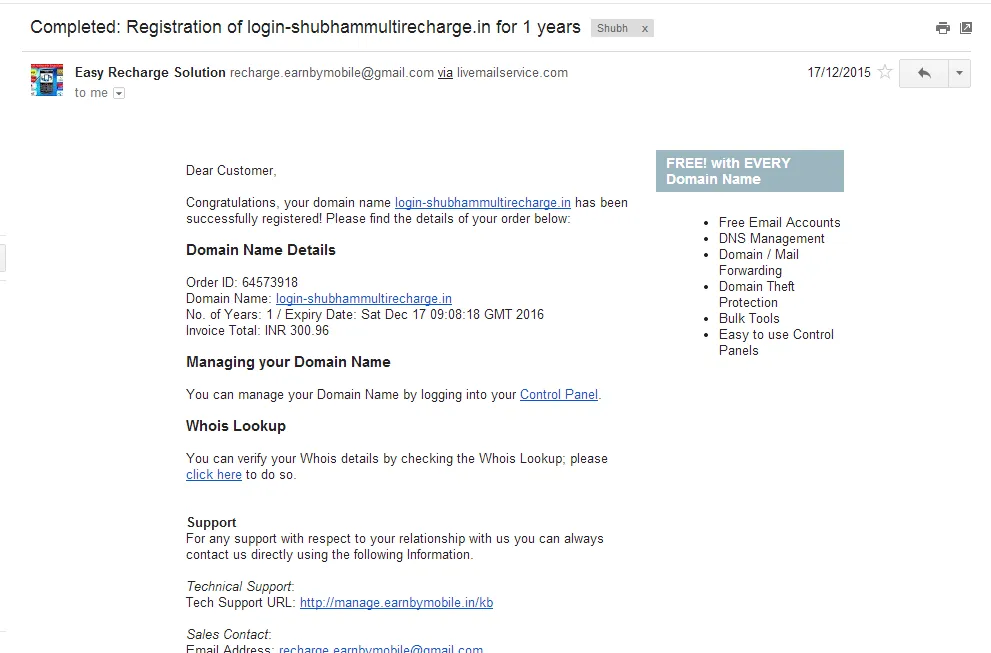
Task: Open the Control Panel link
Action: pos(559,394)
